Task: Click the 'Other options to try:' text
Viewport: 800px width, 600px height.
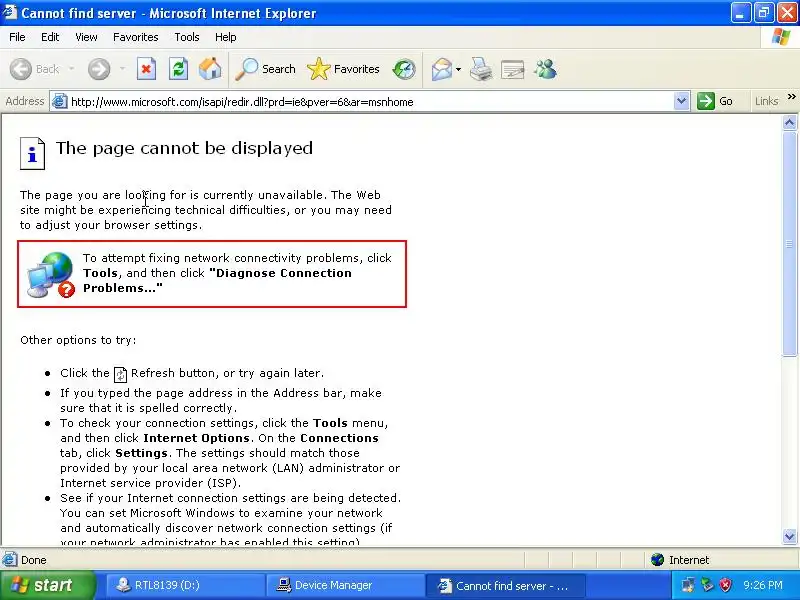Action: (78, 340)
